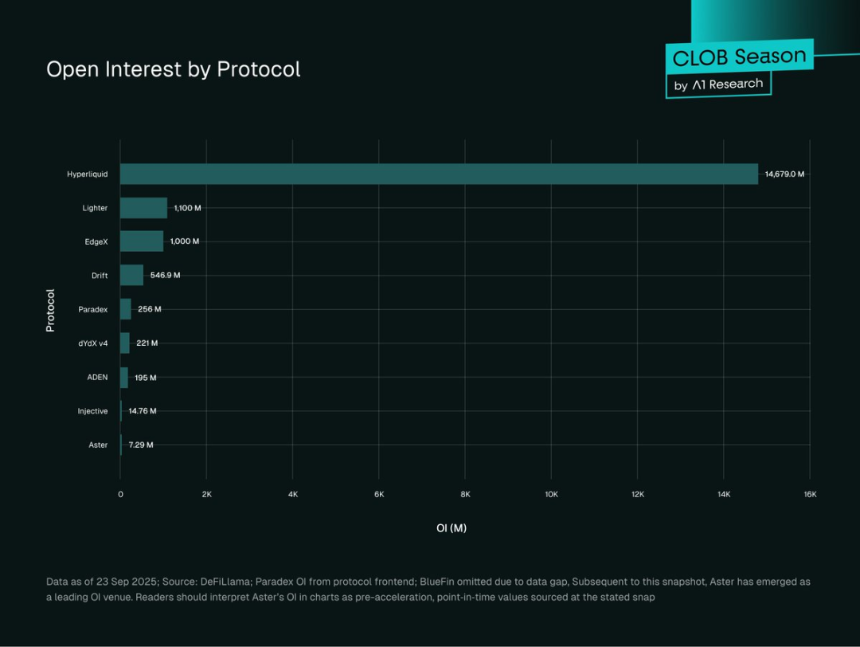Open the by A1 Research label

pos(718,84)
